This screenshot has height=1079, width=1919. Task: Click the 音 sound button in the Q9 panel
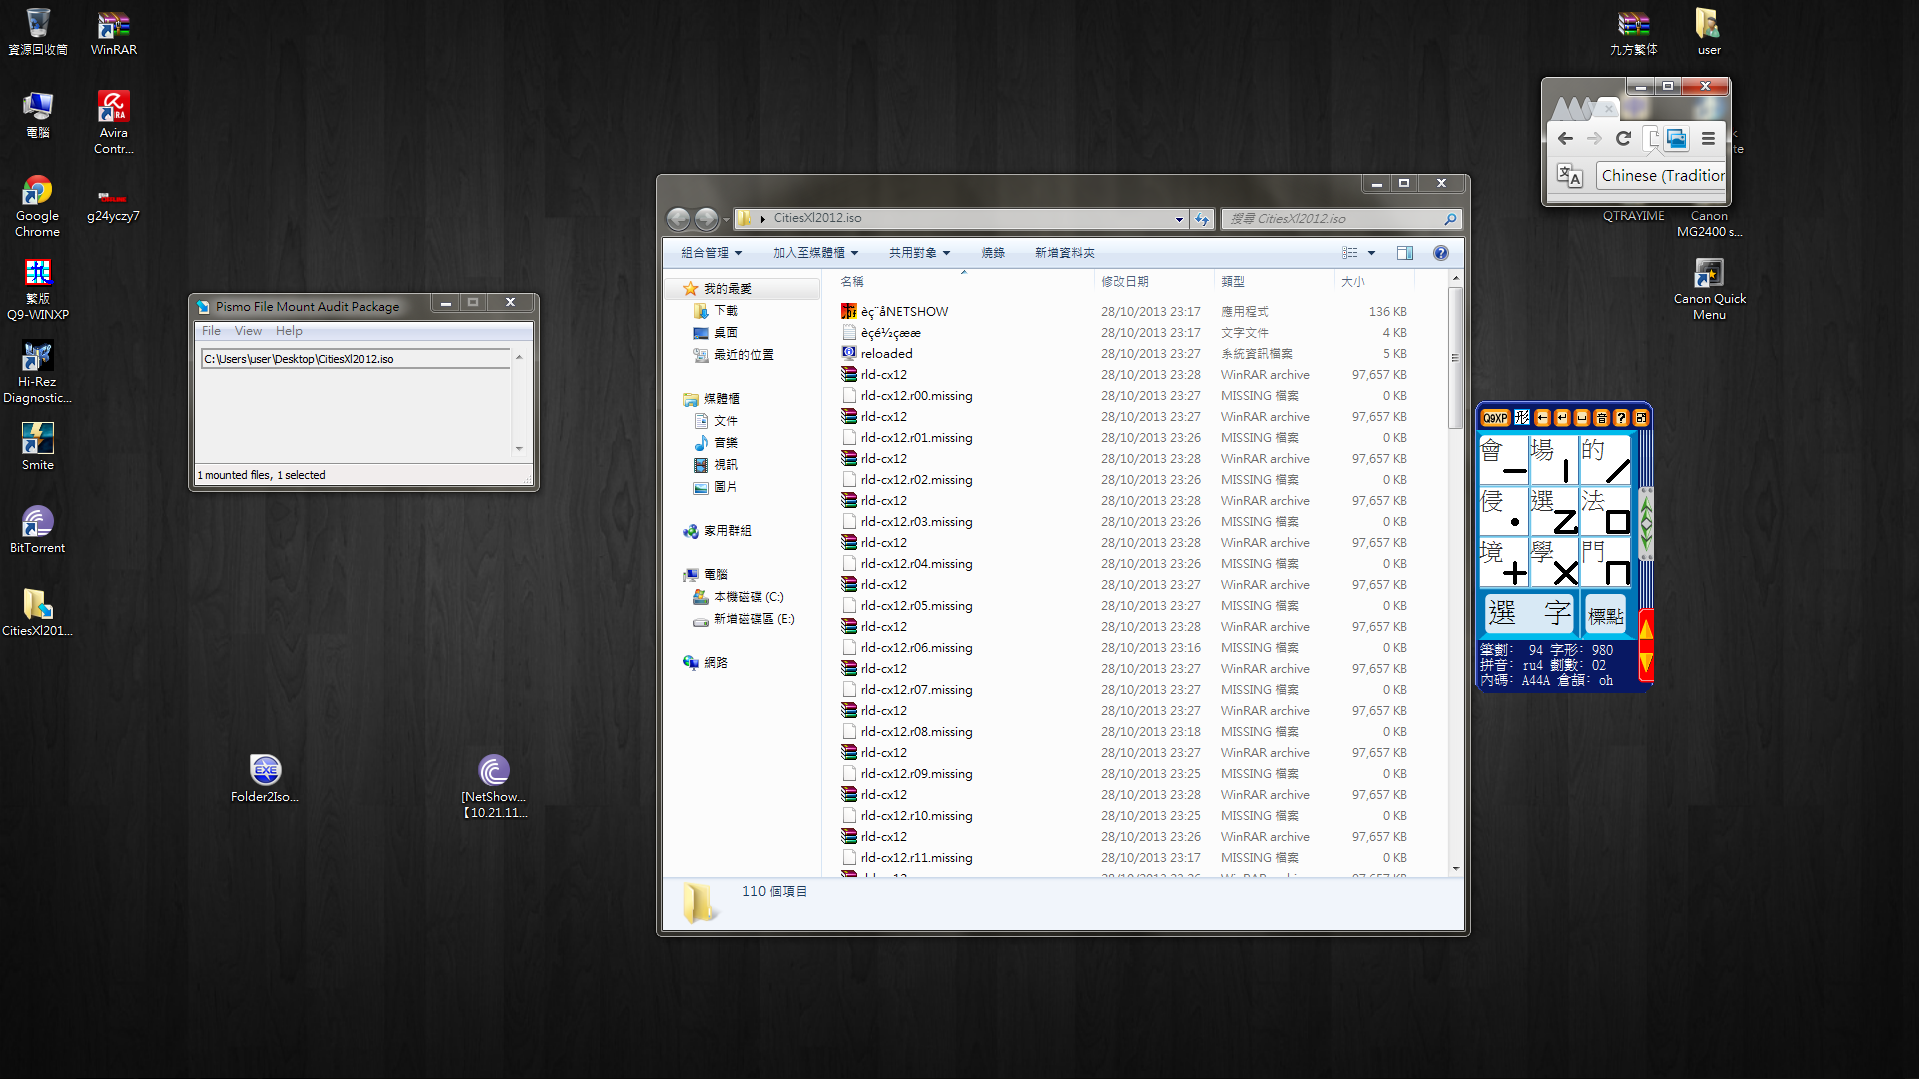click(1601, 418)
